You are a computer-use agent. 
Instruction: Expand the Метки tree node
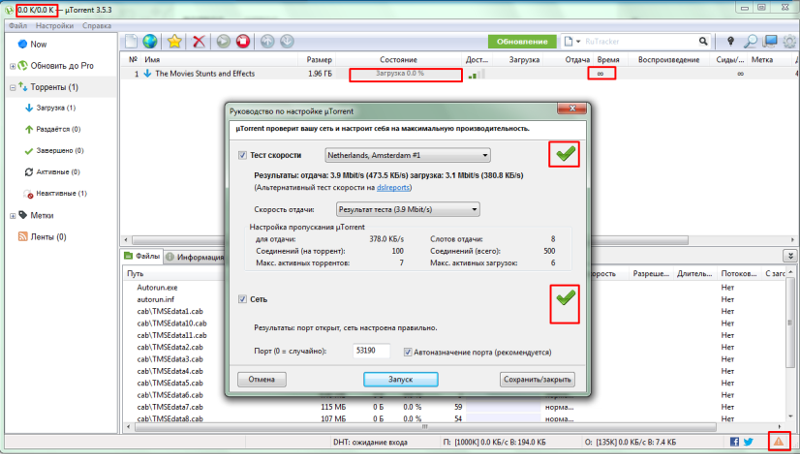pyautogui.click(x=13, y=216)
